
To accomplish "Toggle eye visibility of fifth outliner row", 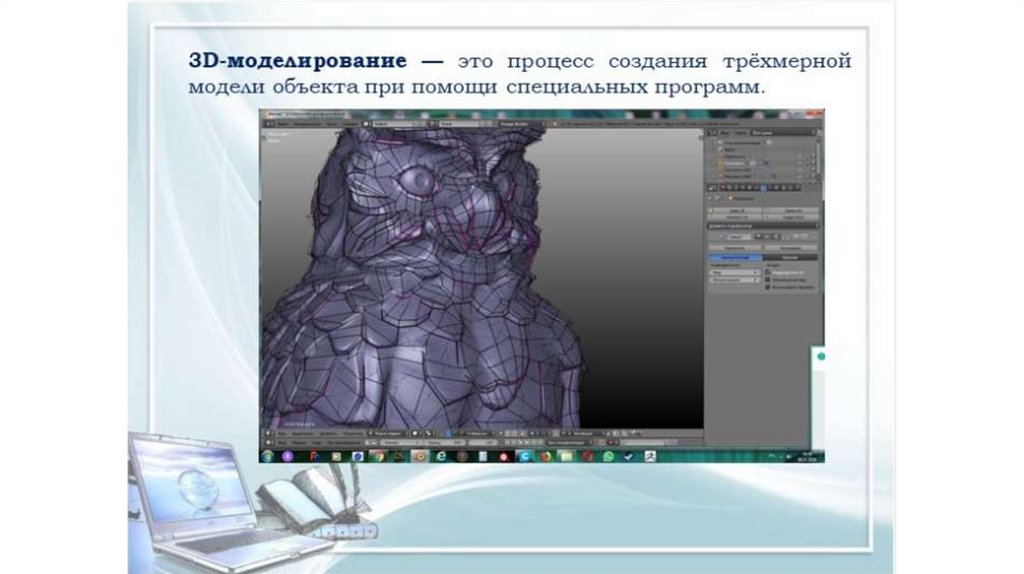I will (799, 170).
